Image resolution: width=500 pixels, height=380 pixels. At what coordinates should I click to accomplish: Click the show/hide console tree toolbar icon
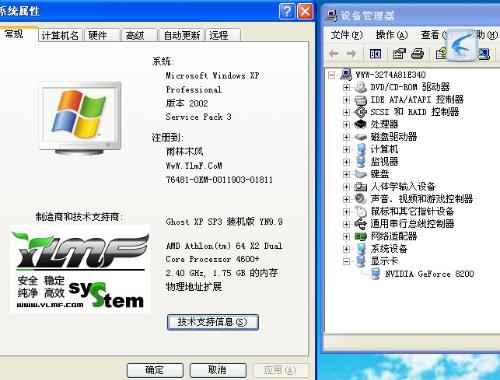(x=375, y=53)
